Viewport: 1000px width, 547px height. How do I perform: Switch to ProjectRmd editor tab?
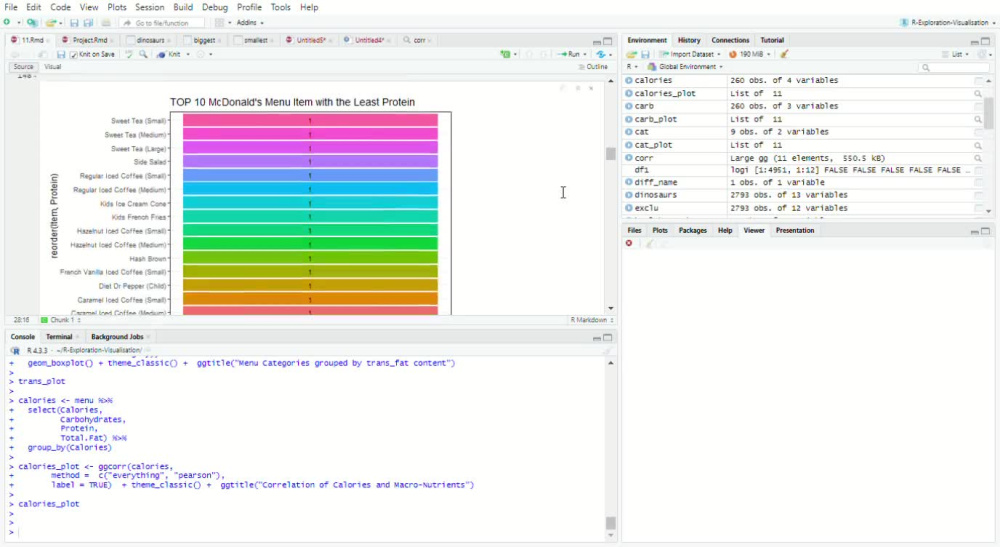89,40
